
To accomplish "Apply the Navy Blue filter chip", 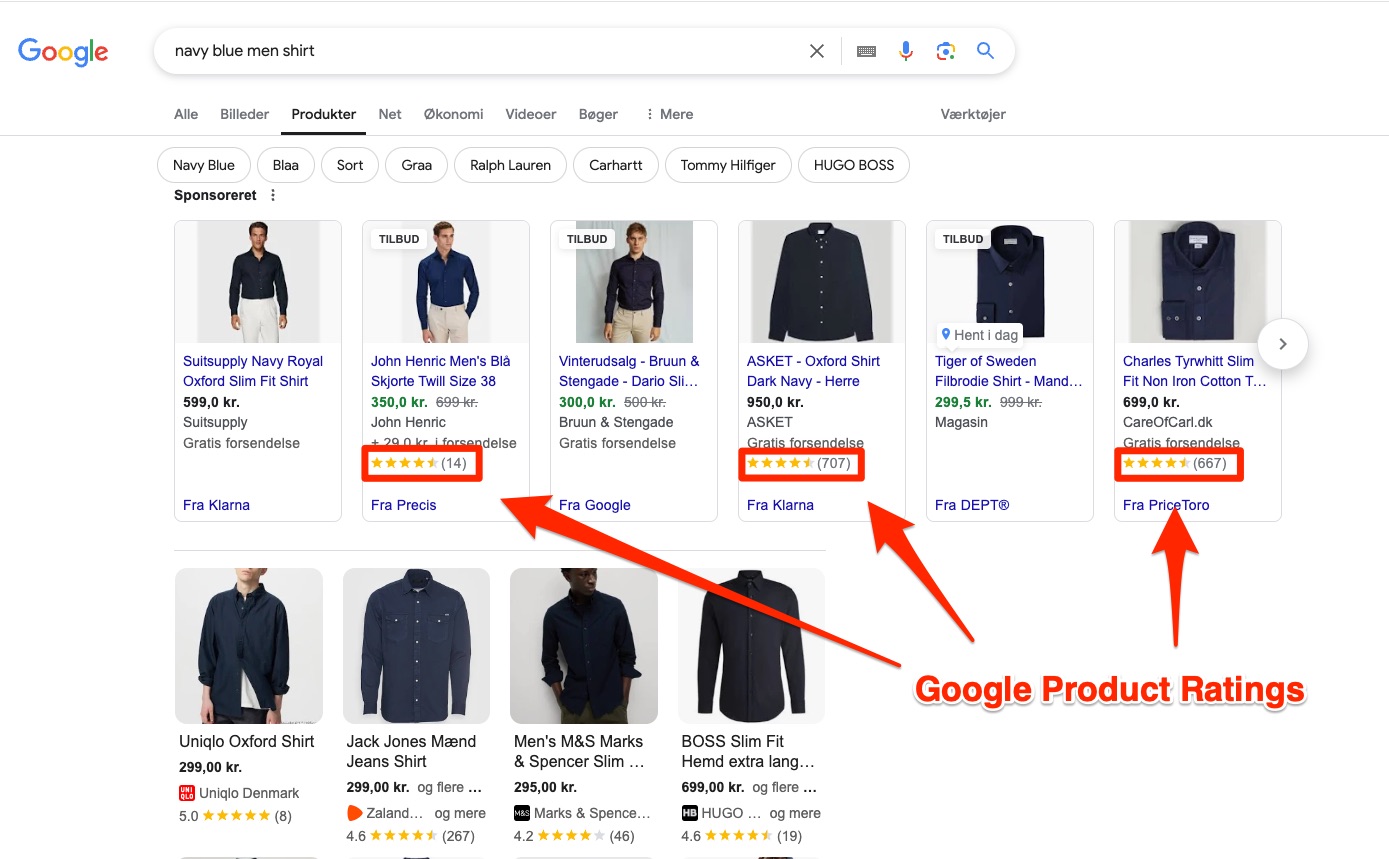I will [204, 165].
